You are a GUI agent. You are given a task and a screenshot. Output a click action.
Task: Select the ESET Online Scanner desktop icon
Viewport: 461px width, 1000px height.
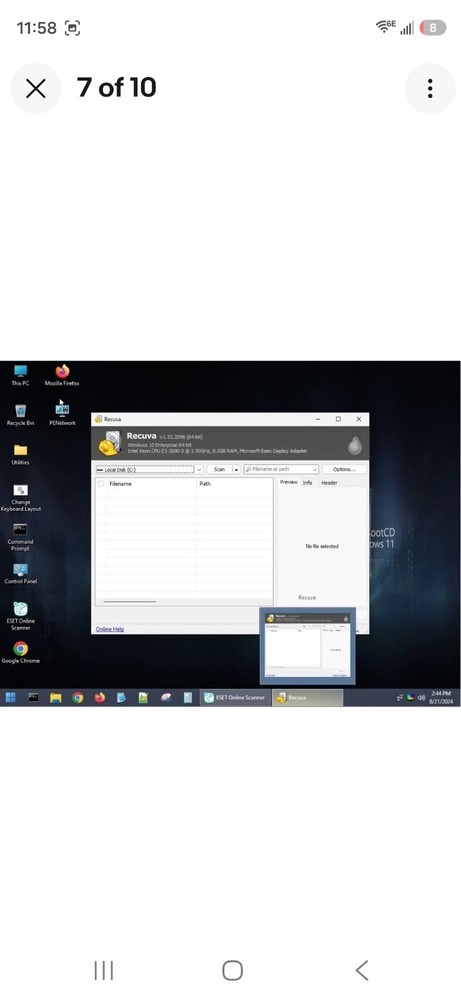coord(20,615)
